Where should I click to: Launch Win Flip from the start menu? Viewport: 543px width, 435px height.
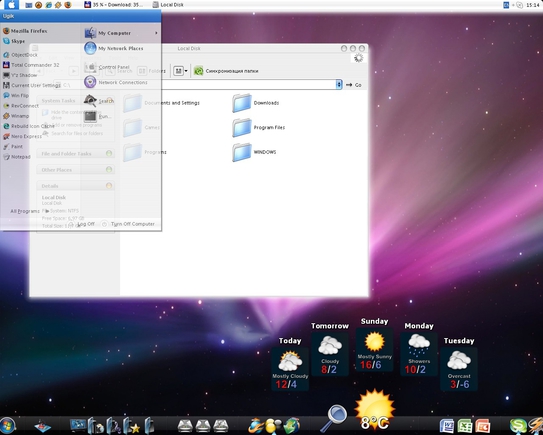pyautogui.click(x=16, y=95)
